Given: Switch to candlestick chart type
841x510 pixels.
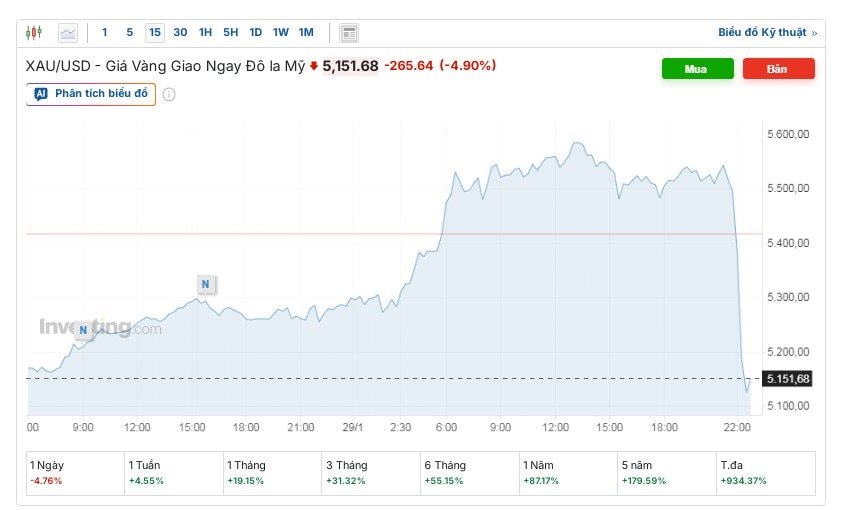Looking at the screenshot, I should (x=34, y=33).
